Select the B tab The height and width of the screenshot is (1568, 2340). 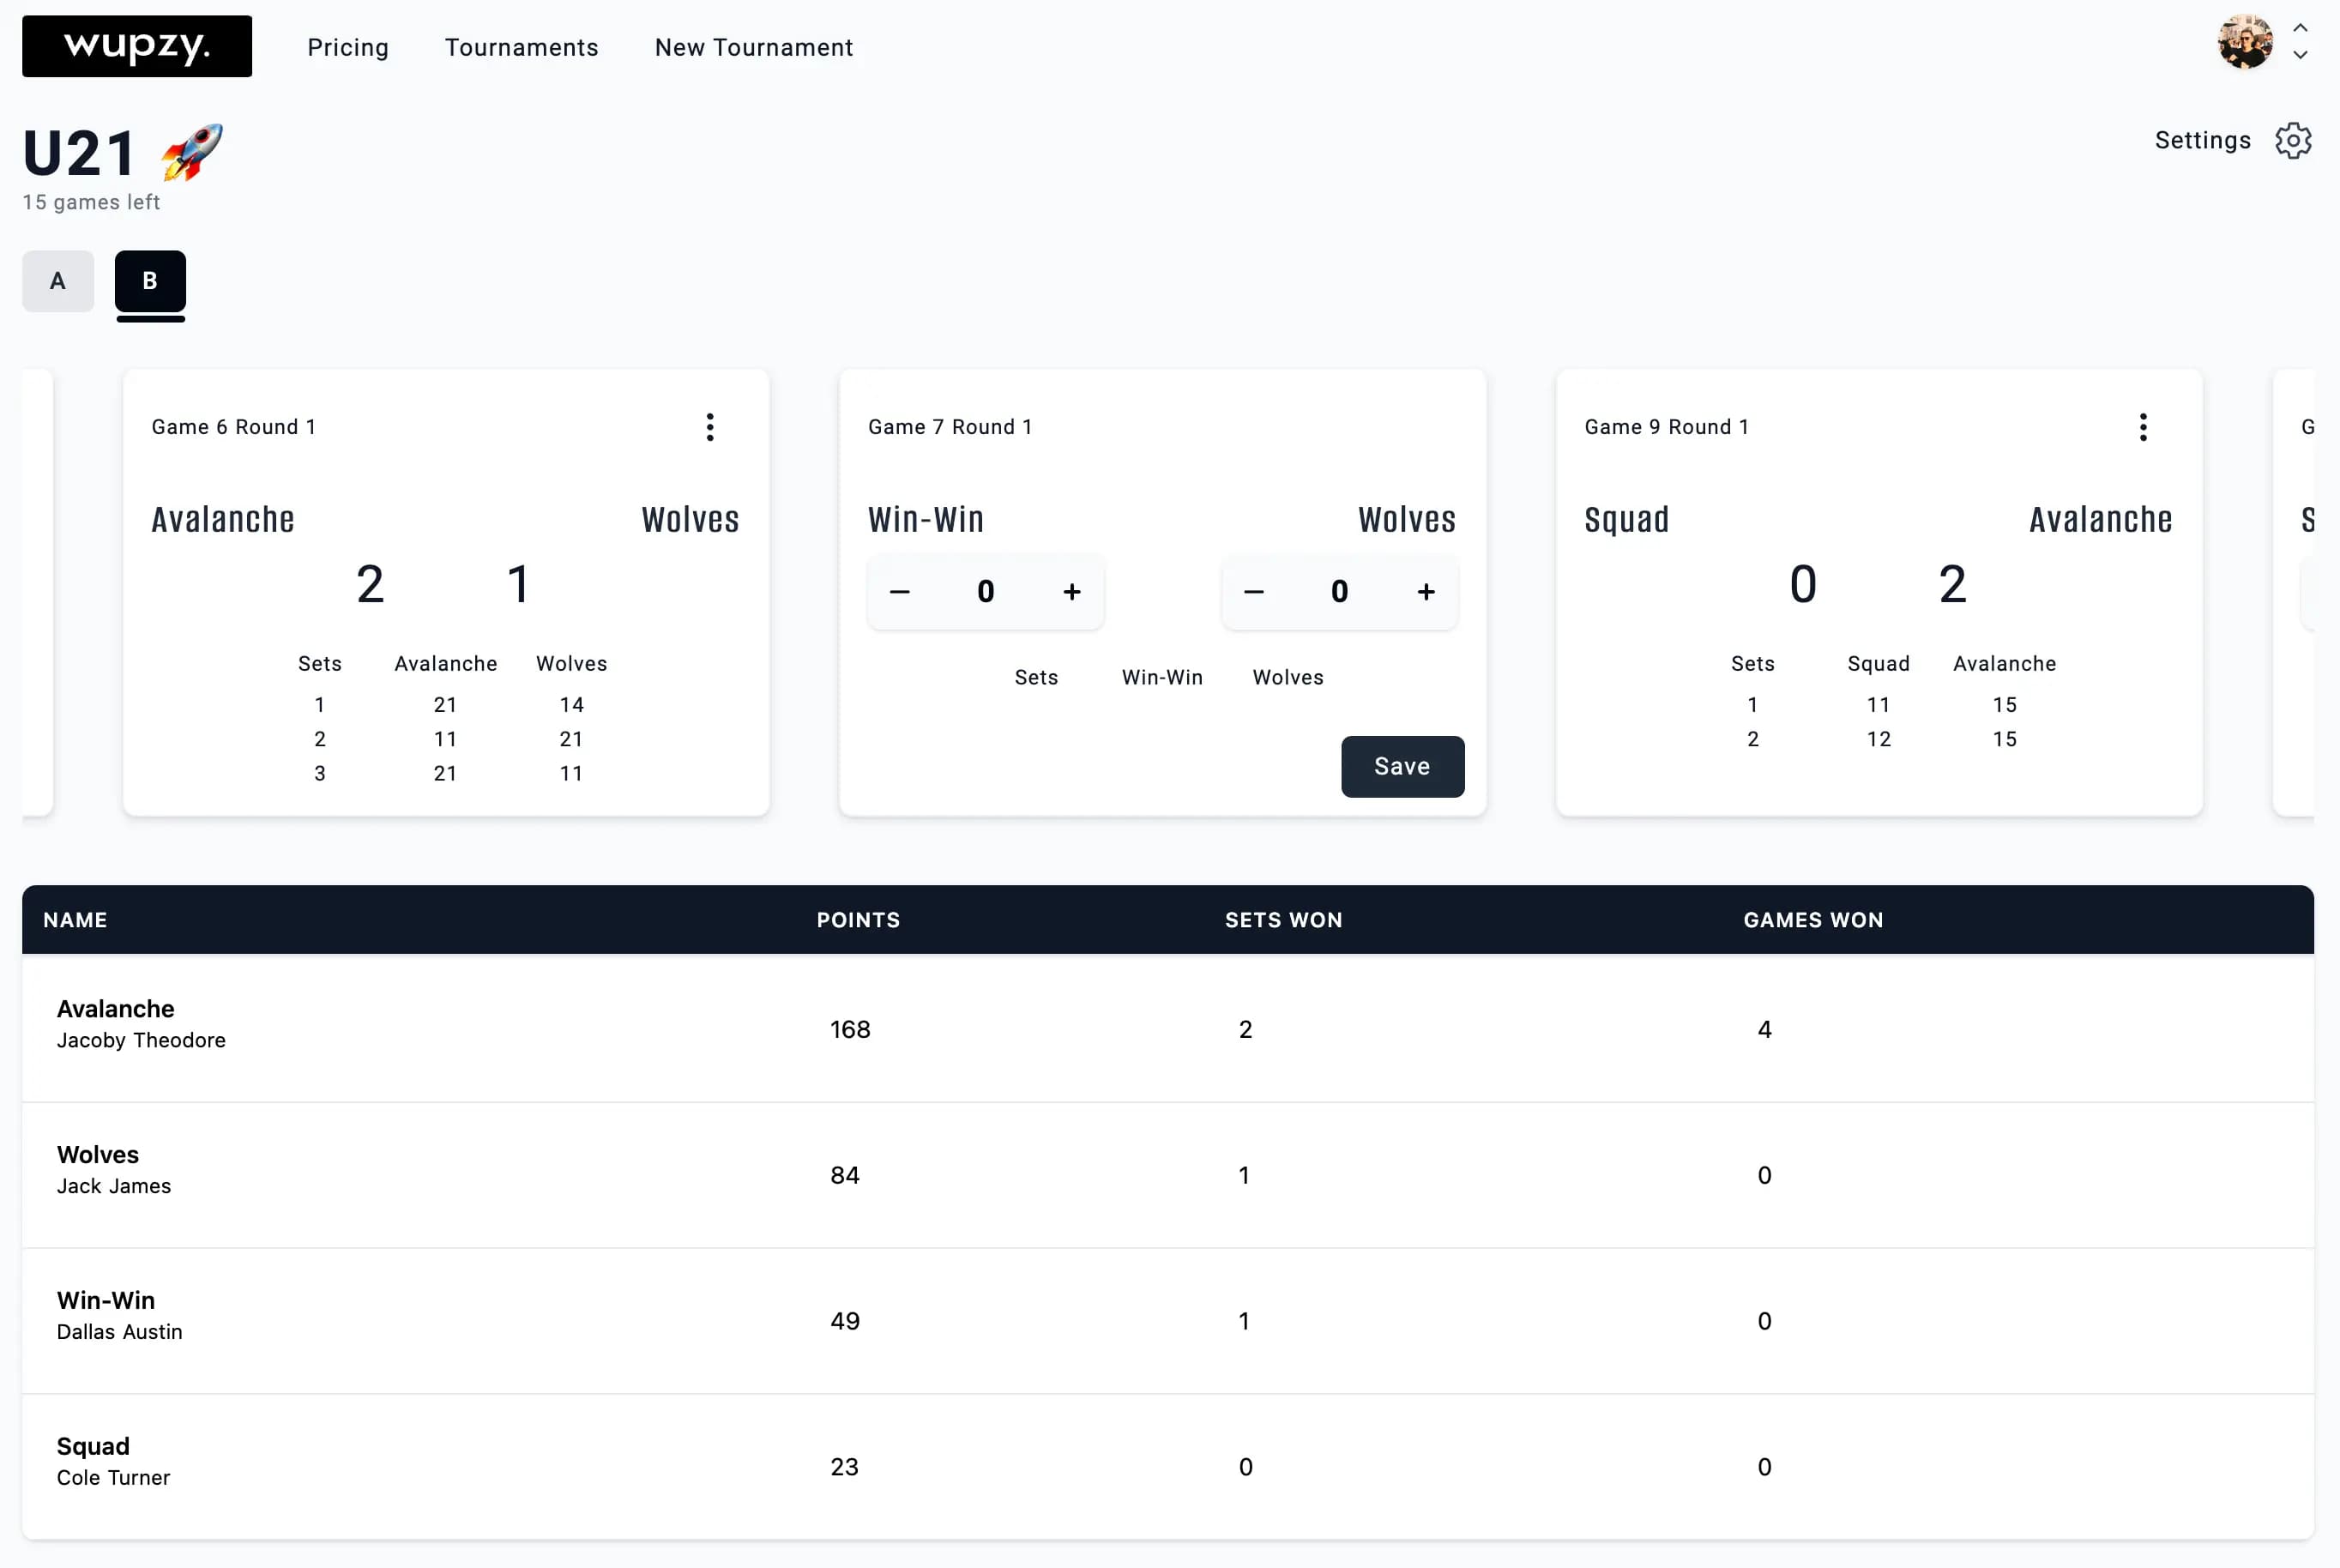(150, 280)
